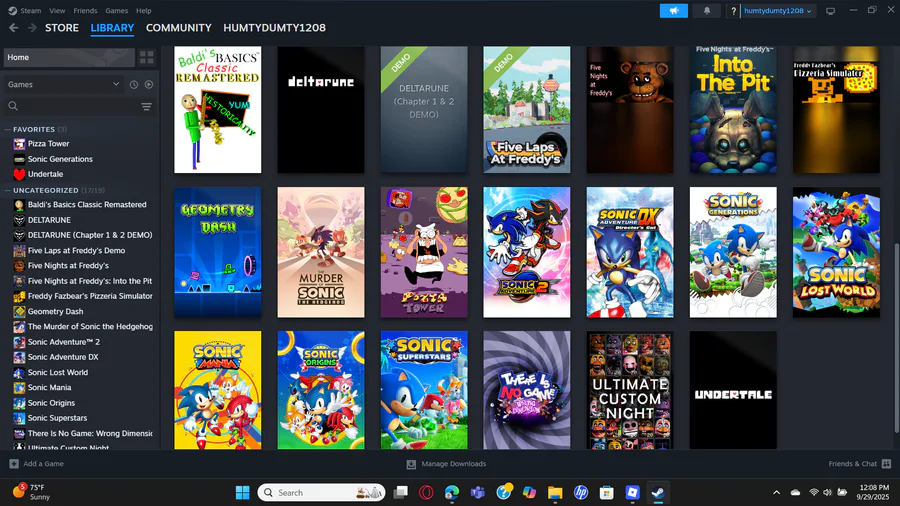Open the Steam menu
Viewport: 900px width, 506px height.
pos(30,10)
